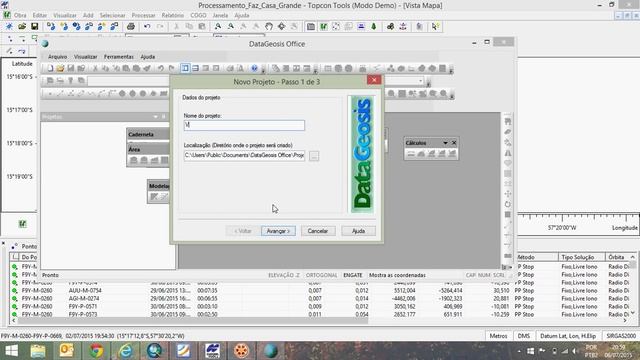The image size is (640, 360).
Task: Click the browse '...' button beside Localização
Action: [314, 156]
